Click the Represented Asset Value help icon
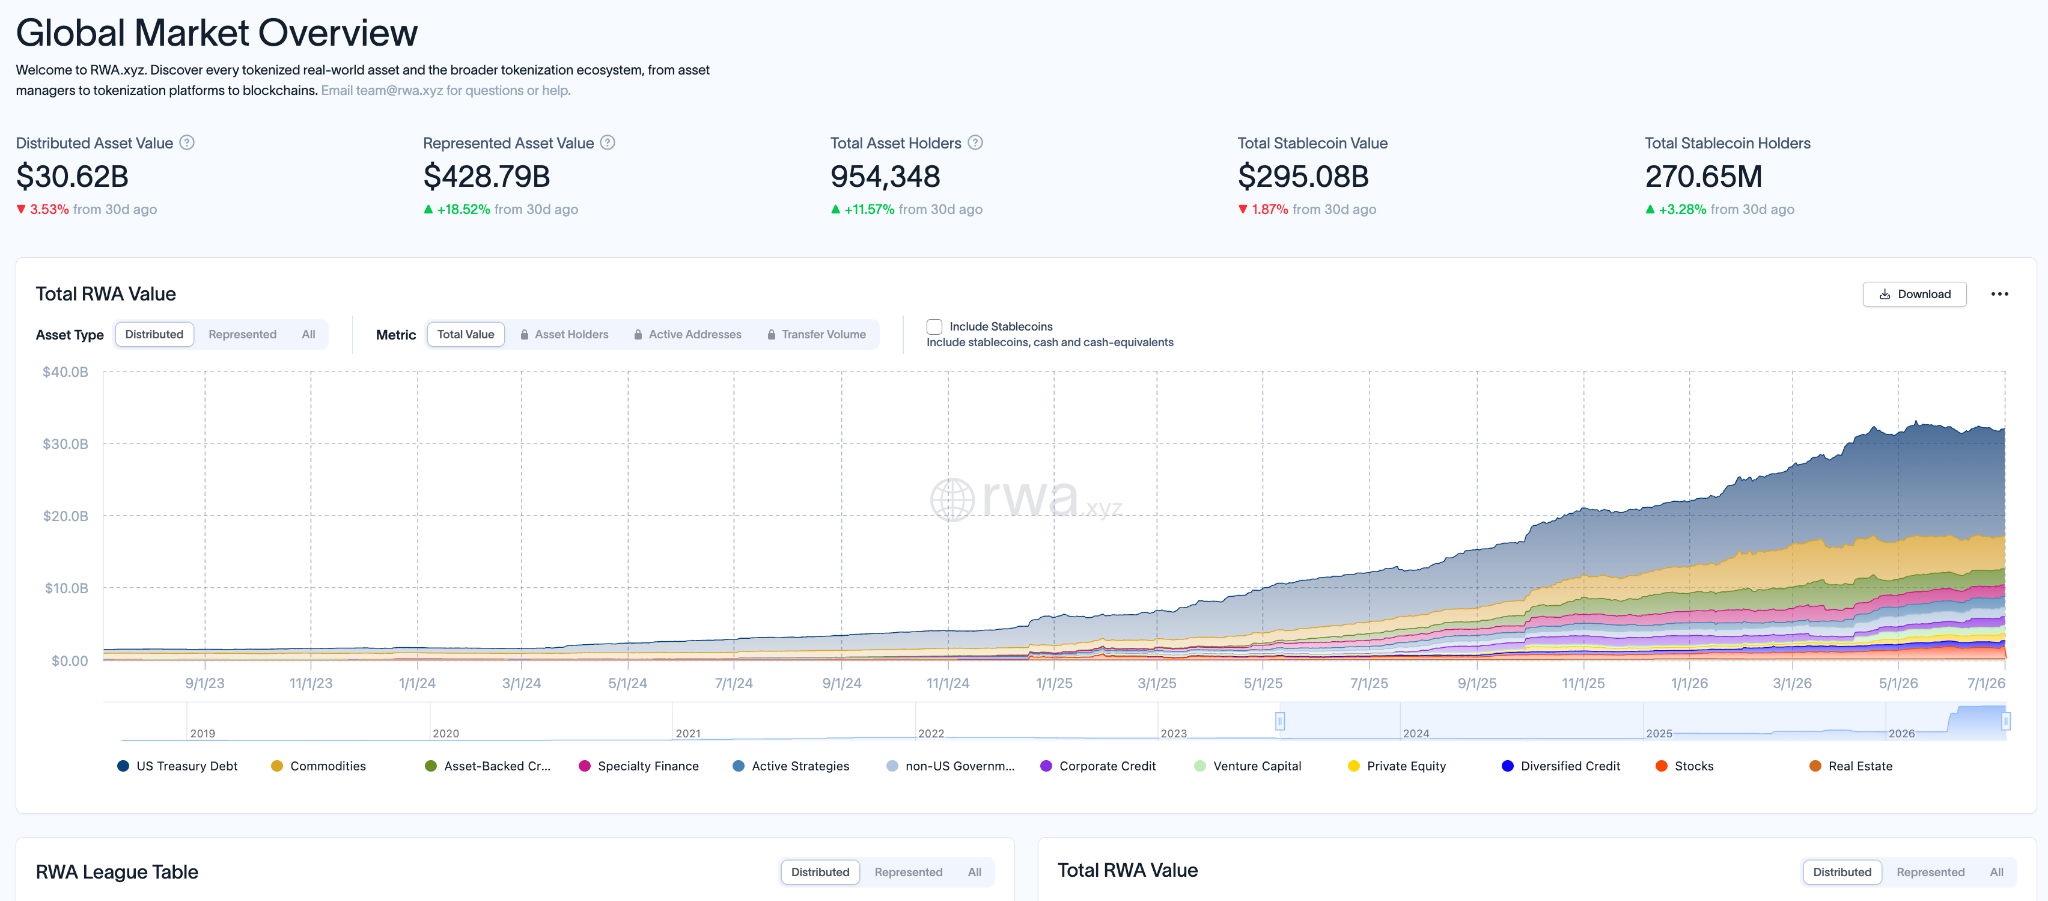The width and height of the screenshot is (2048, 901). 608,143
